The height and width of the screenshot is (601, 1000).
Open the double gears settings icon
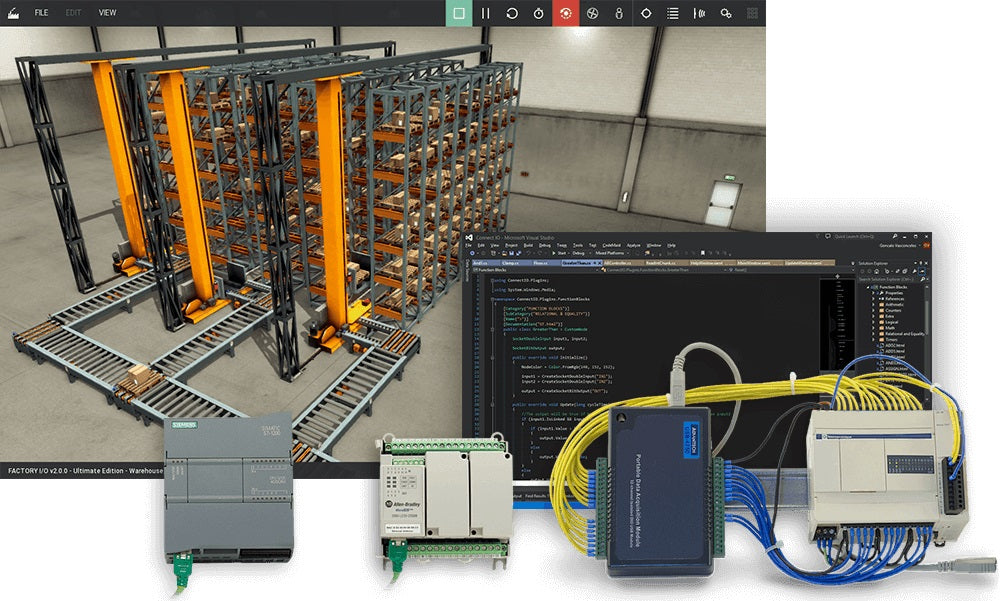(x=726, y=13)
